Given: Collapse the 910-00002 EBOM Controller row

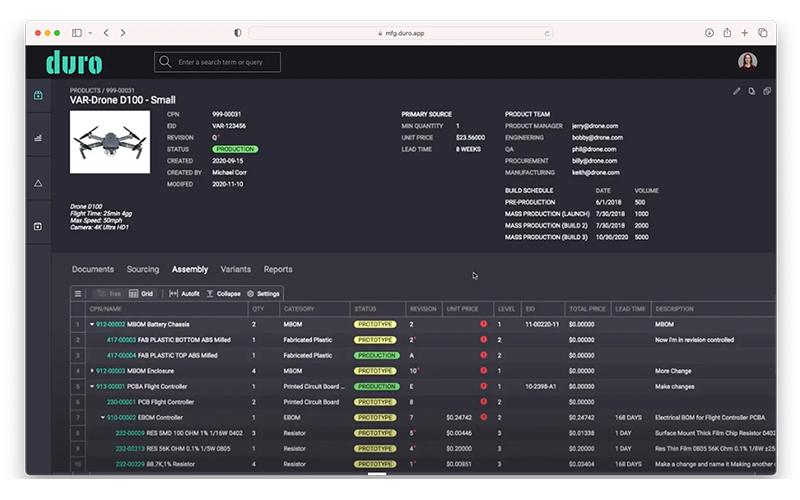Looking at the screenshot, I should coord(103,417).
